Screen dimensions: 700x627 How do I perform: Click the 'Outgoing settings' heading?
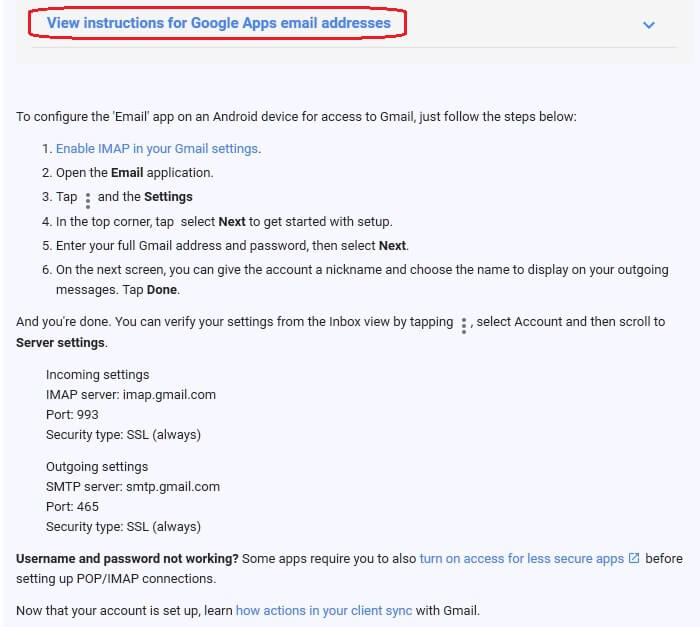[x=97, y=467]
